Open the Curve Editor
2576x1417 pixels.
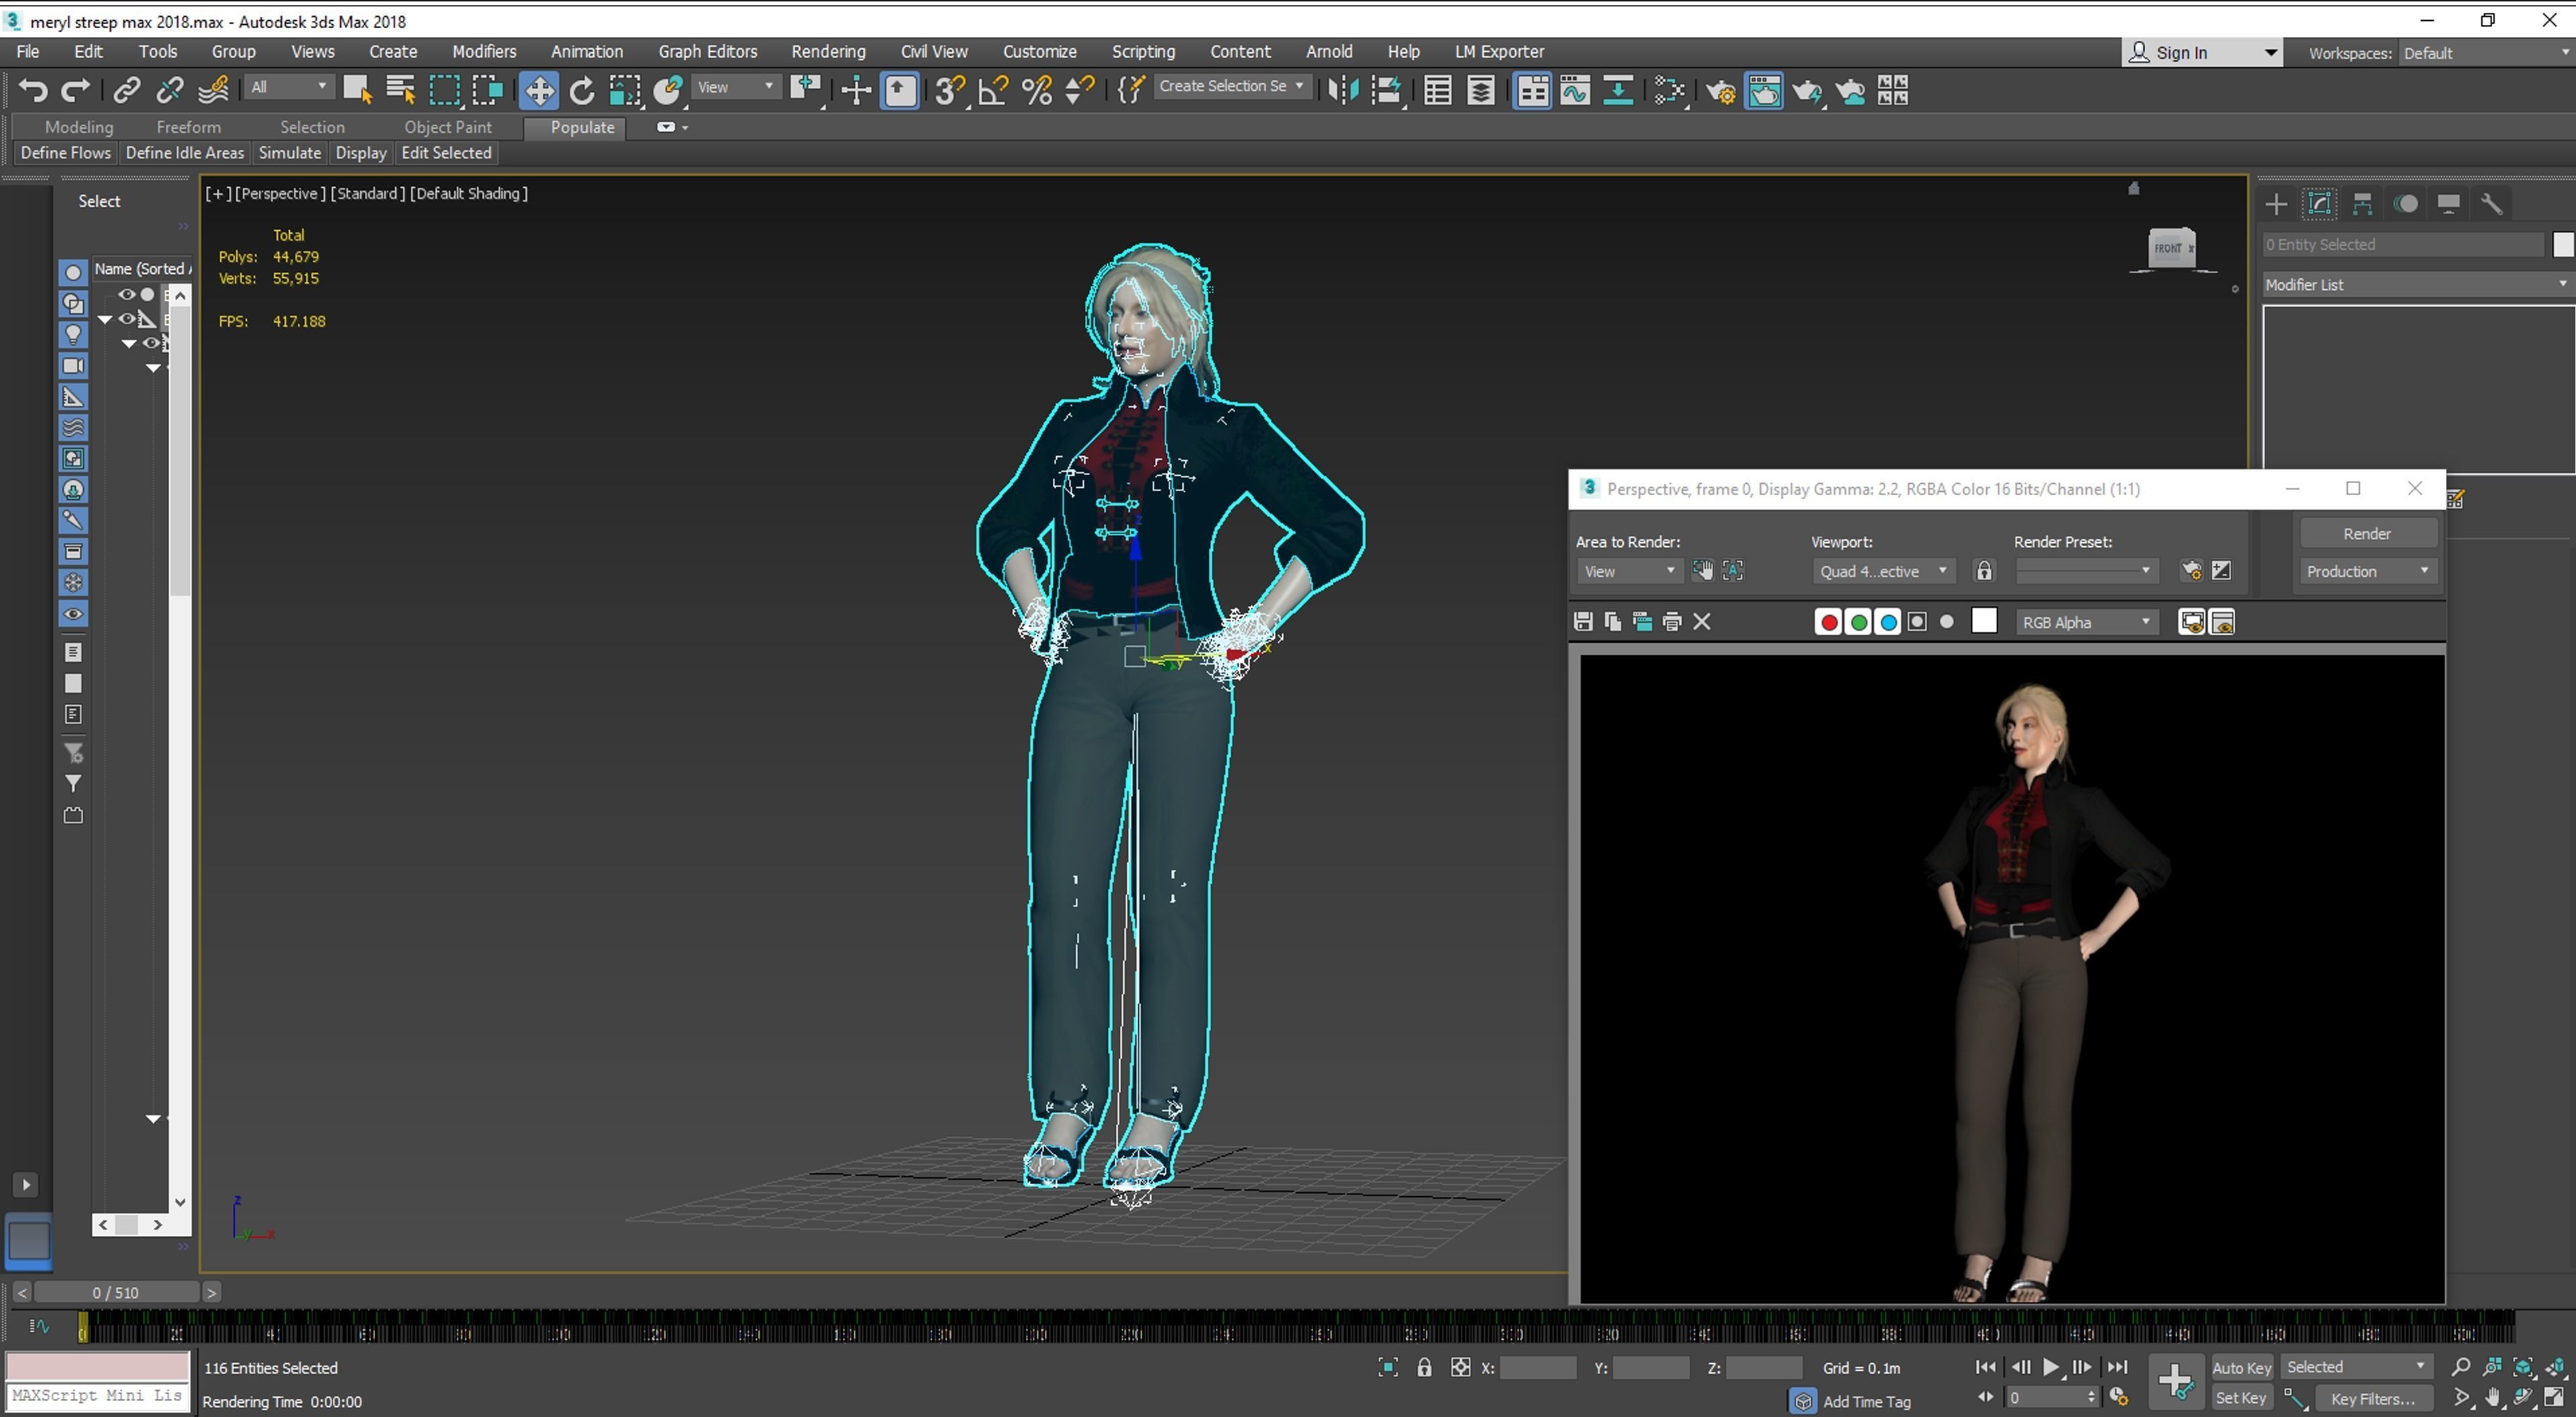(1577, 90)
